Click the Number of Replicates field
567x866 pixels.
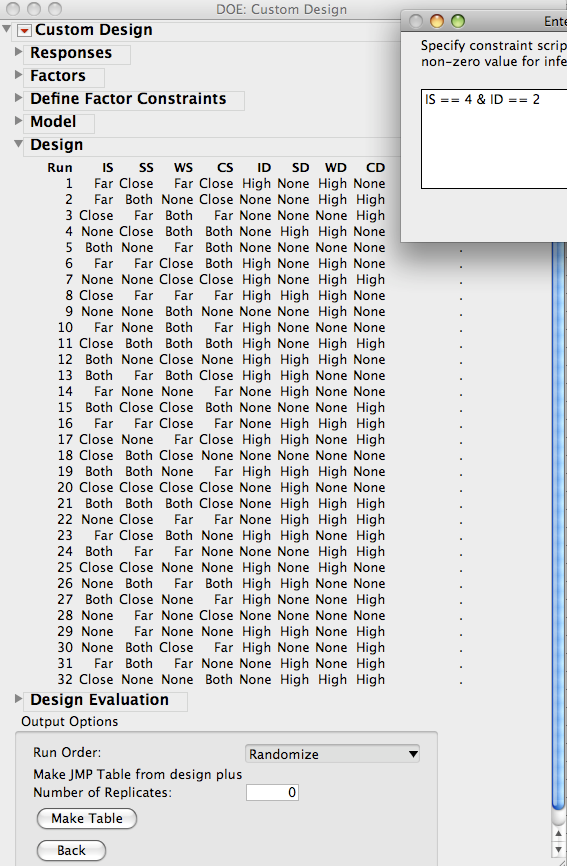pos(272,793)
